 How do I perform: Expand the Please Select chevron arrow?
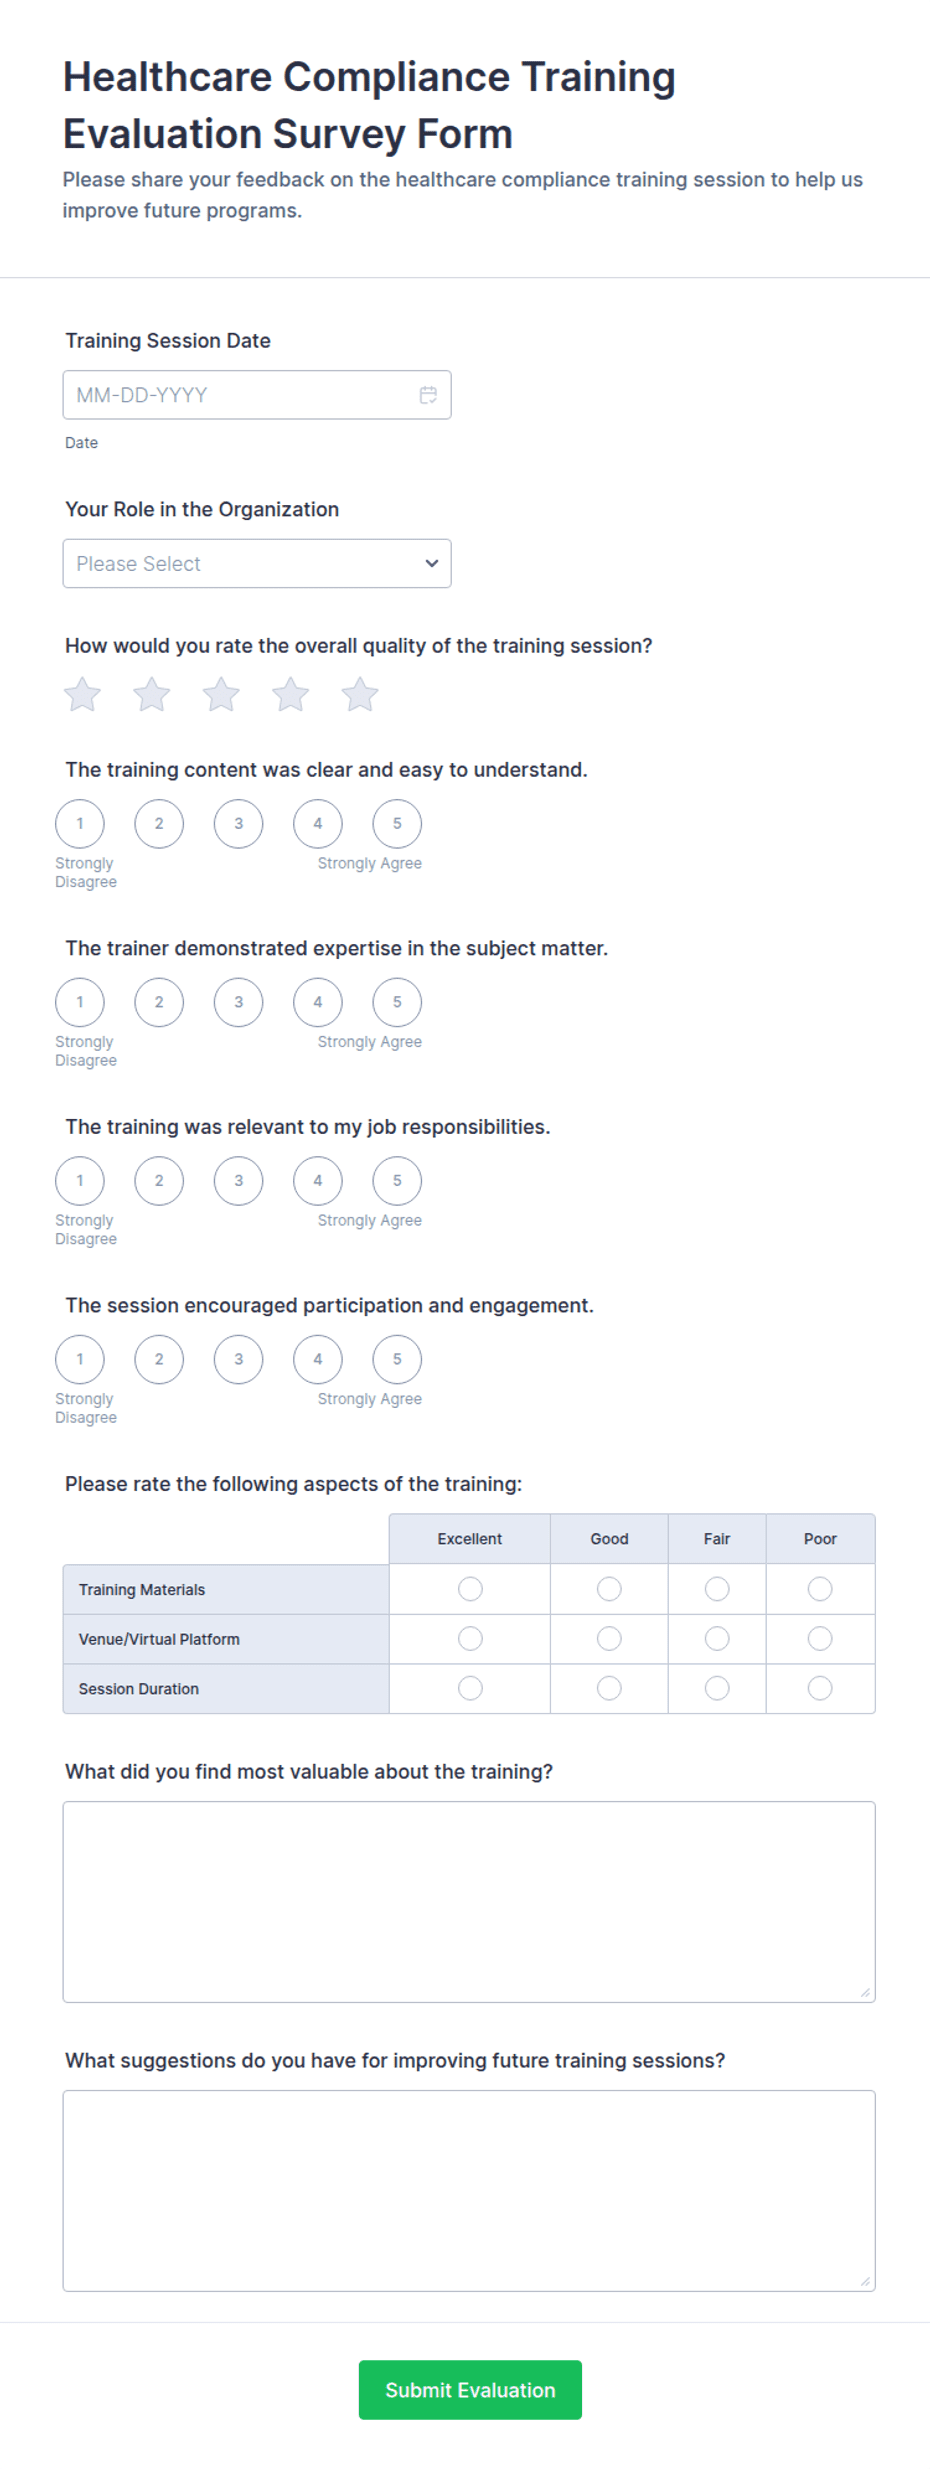coord(432,563)
